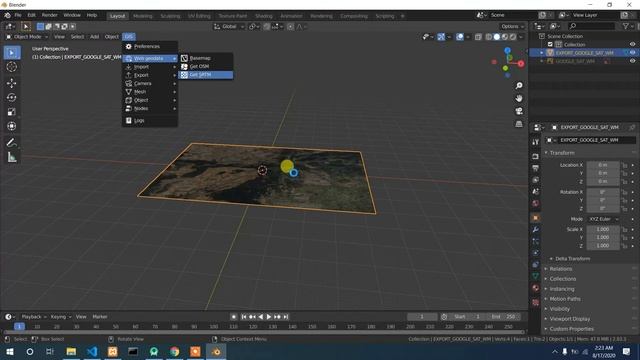Screen dimensions: 640x360
Task: Toggle visibility of EXPORT_GOOGLE_SAT_WM in outliner
Action: click(632, 53)
